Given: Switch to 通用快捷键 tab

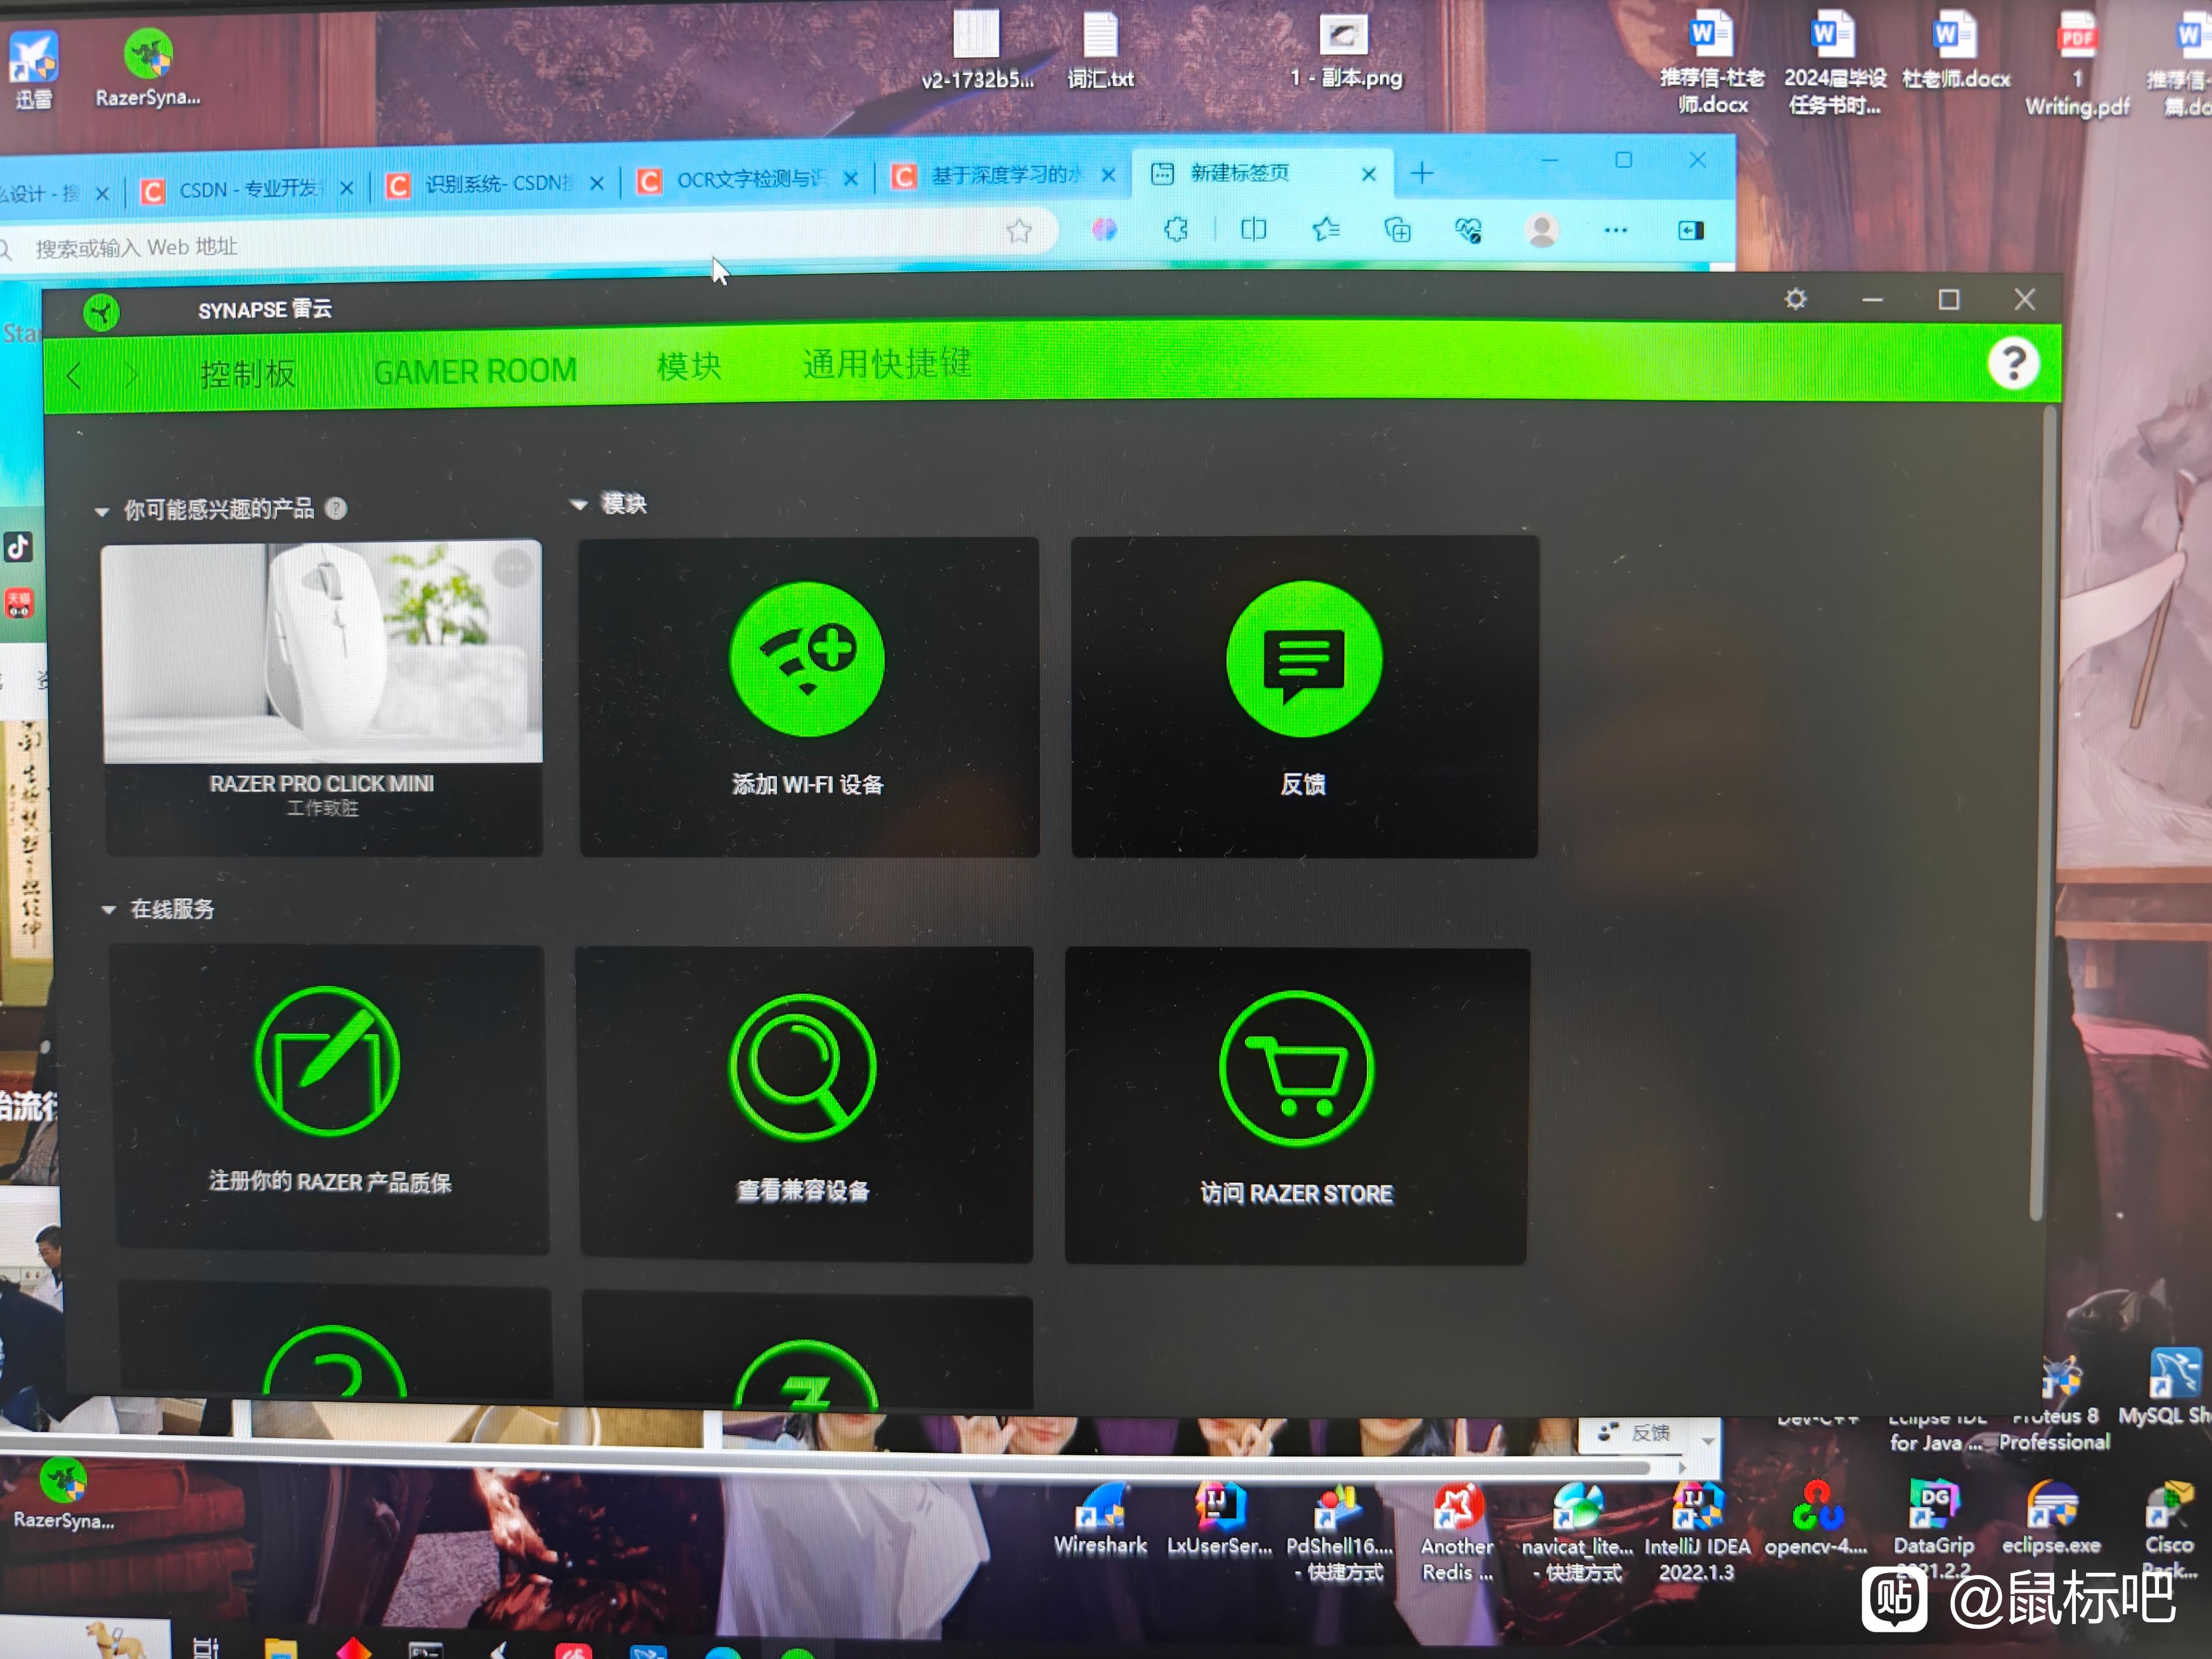Looking at the screenshot, I should coord(886,364).
